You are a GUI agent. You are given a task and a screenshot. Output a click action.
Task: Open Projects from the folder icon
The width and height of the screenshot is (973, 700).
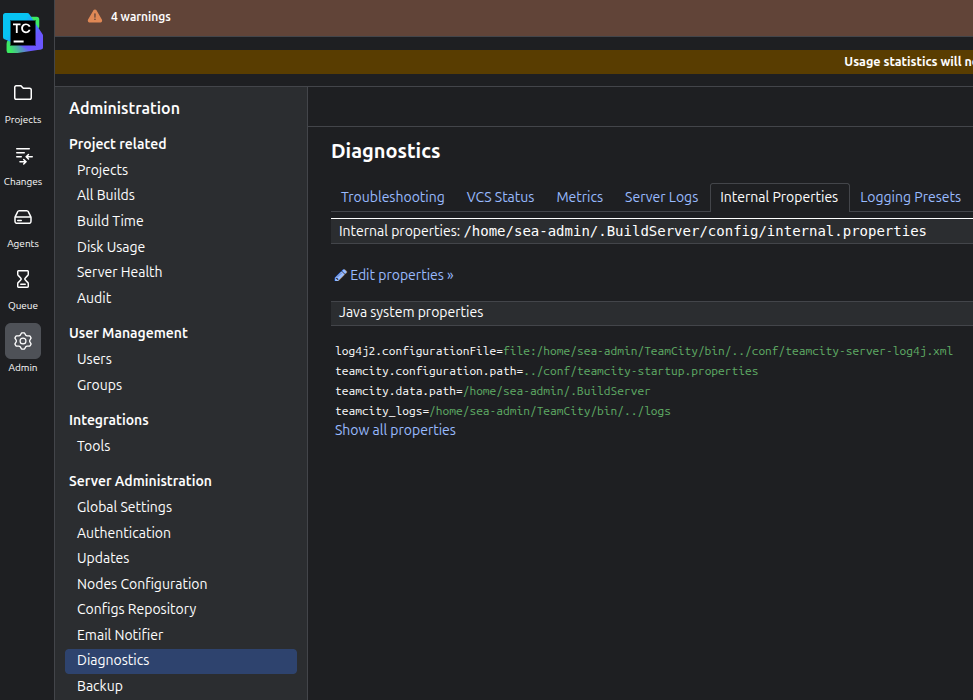coord(23,93)
